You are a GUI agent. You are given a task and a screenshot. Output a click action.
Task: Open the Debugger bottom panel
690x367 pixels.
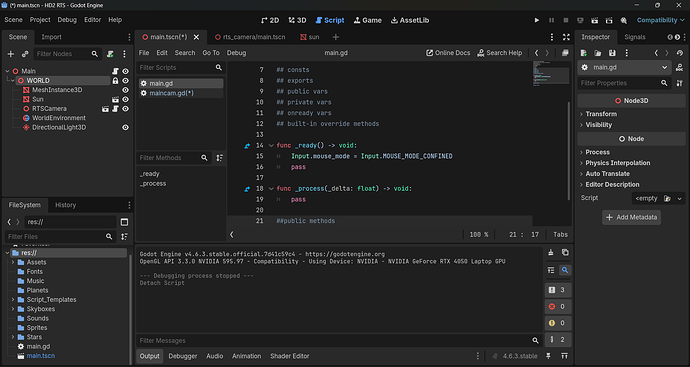tap(183, 356)
